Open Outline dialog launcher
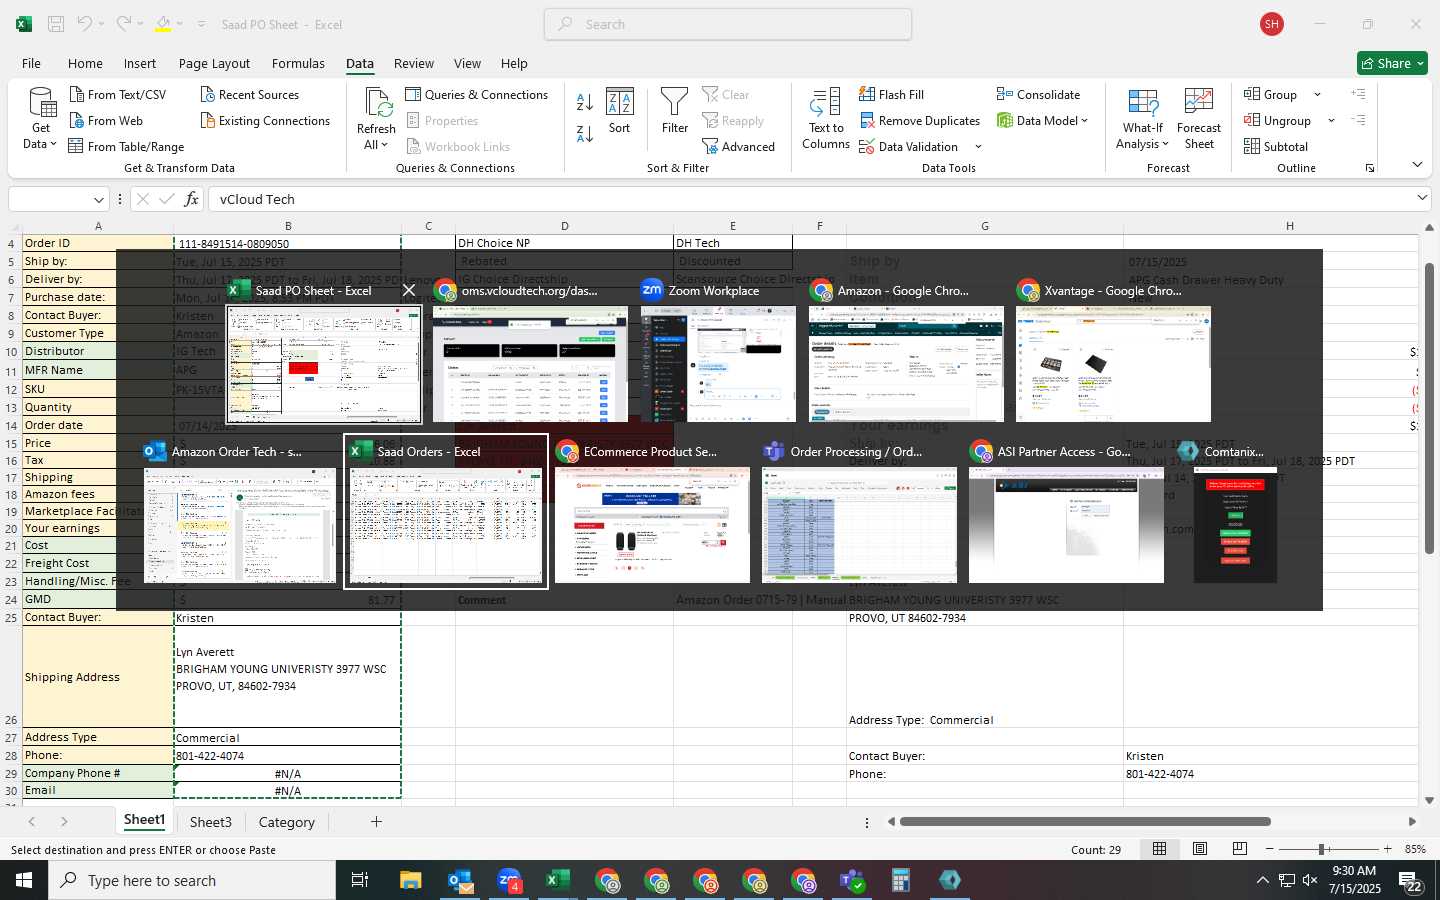This screenshot has height=900, width=1440. [1370, 168]
